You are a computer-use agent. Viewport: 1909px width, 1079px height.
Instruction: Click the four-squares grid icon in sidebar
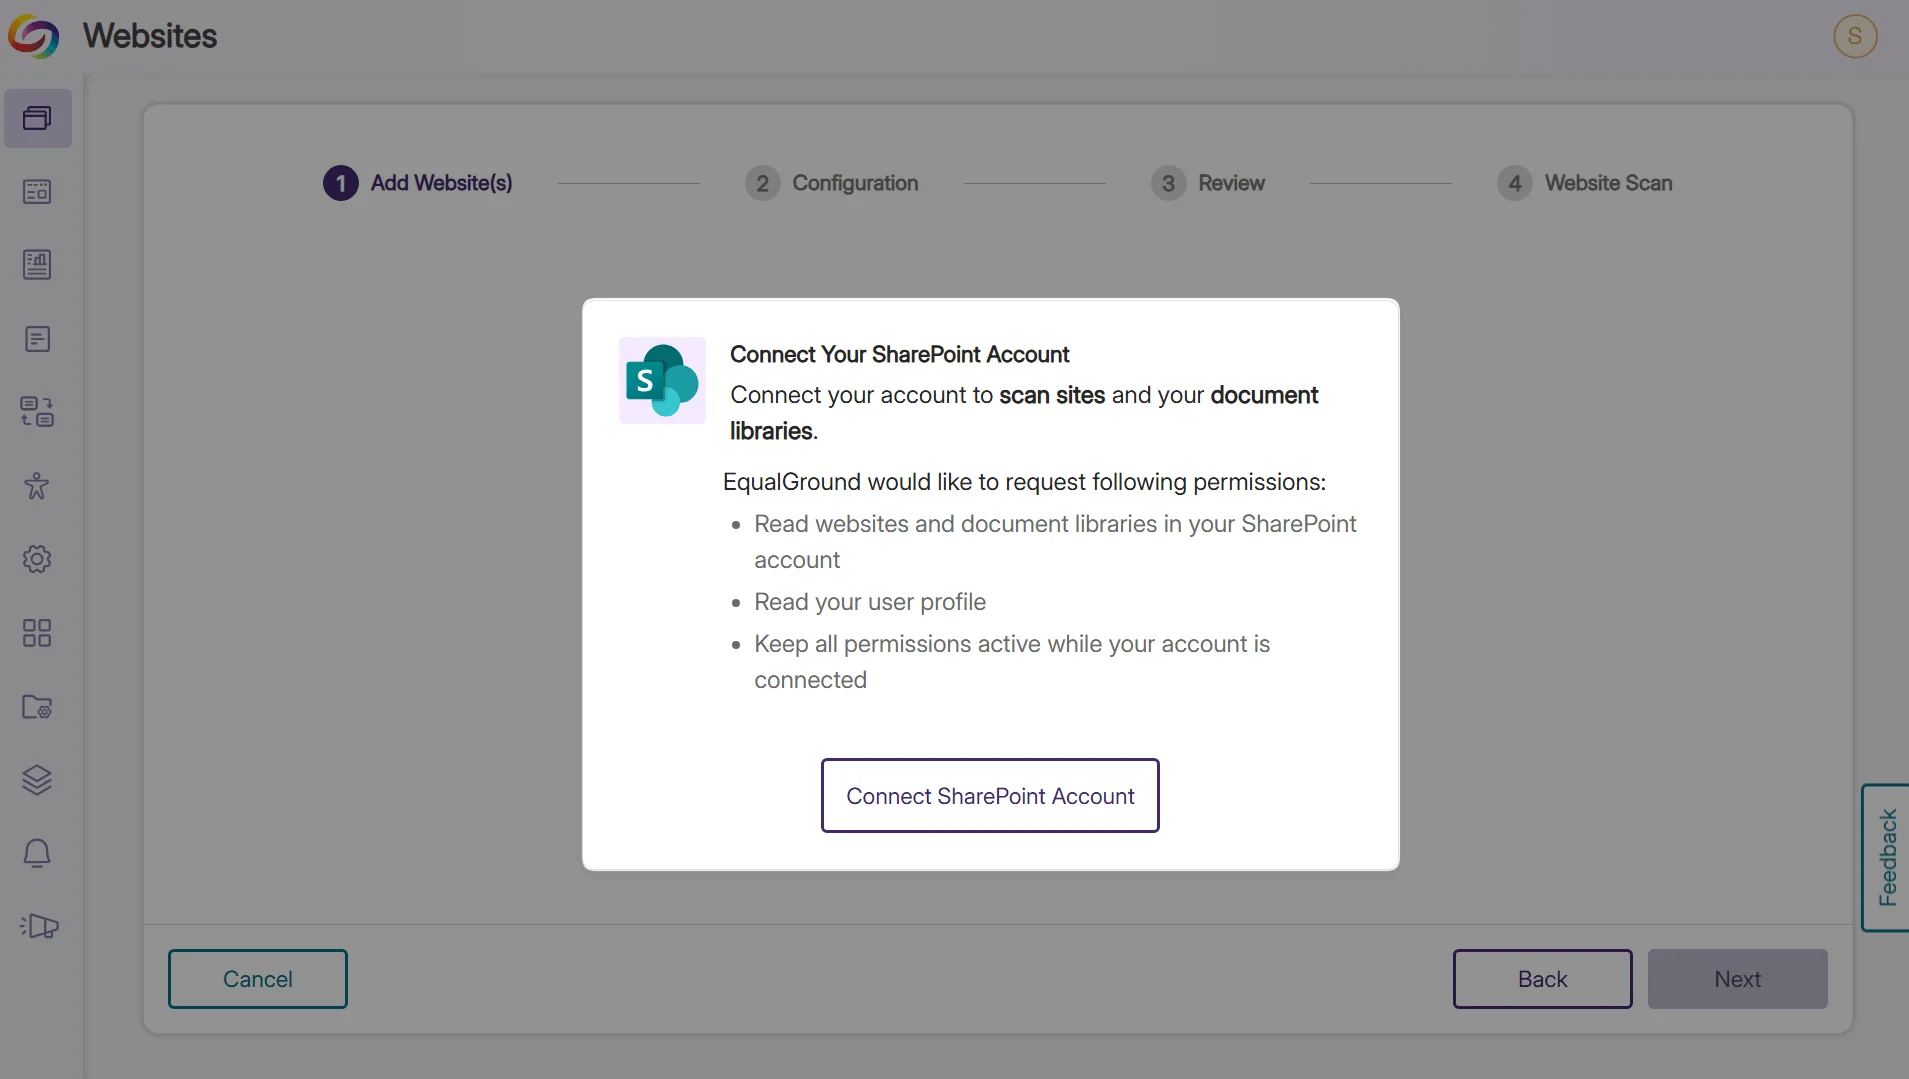click(37, 633)
